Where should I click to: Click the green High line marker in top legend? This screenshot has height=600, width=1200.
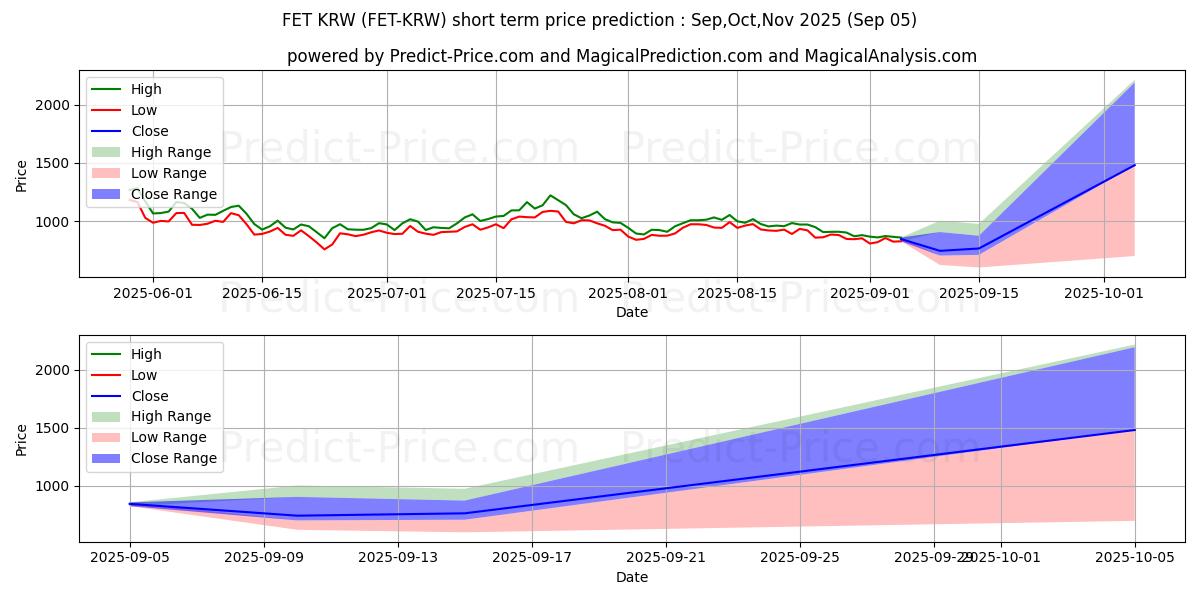pos(106,90)
